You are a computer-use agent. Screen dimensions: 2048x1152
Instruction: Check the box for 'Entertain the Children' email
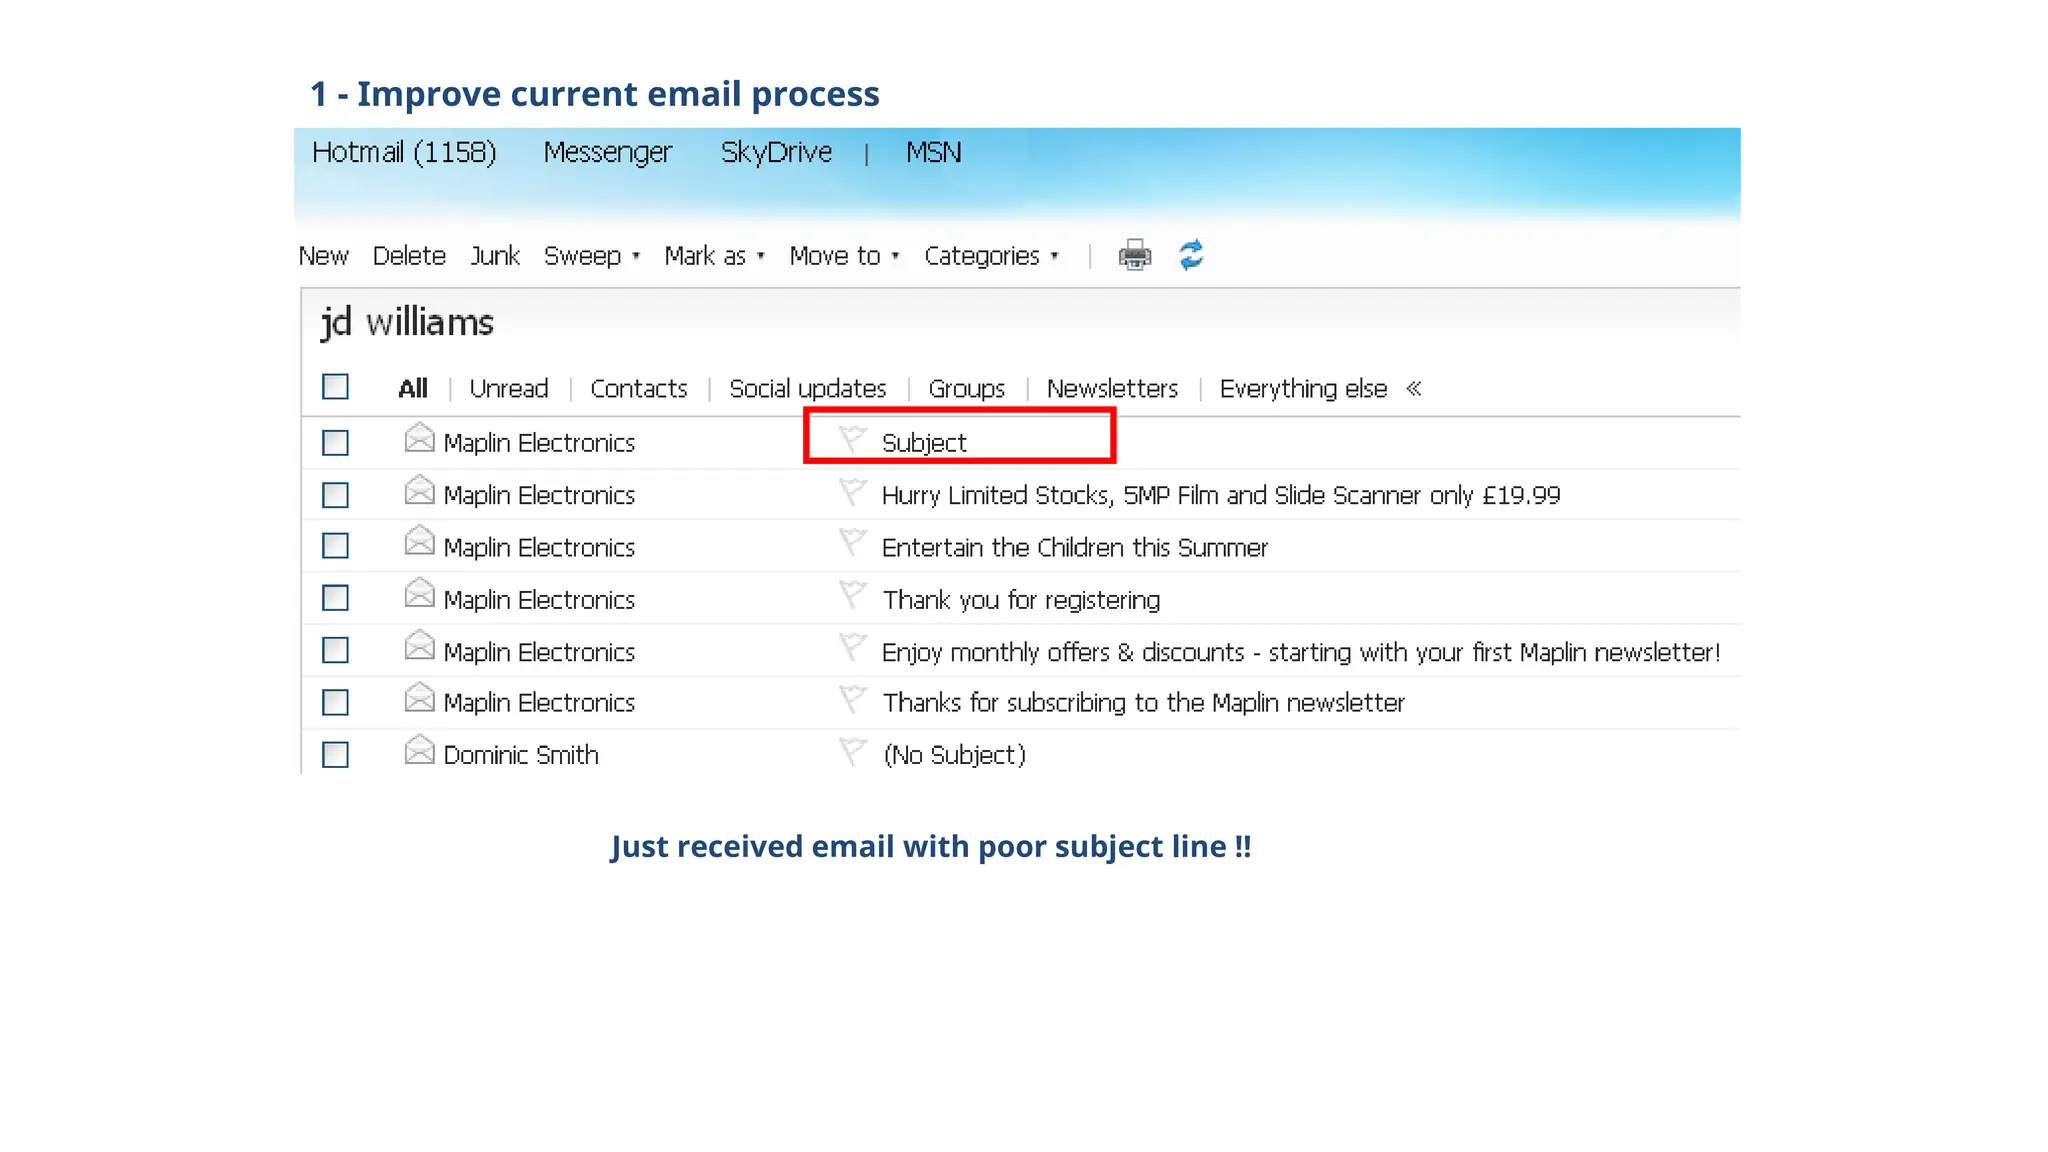coord(335,546)
